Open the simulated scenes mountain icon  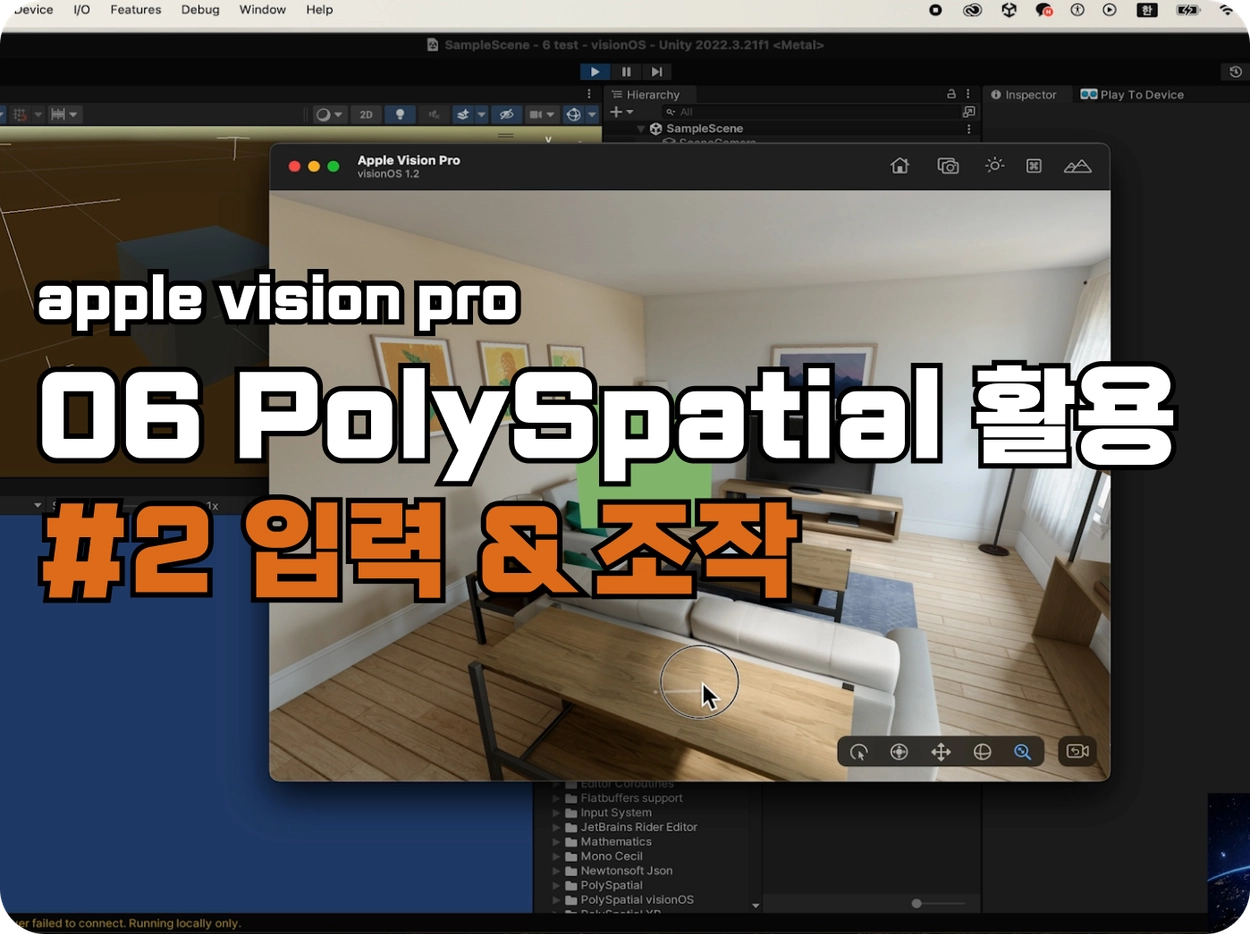click(x=1077, y=166)
